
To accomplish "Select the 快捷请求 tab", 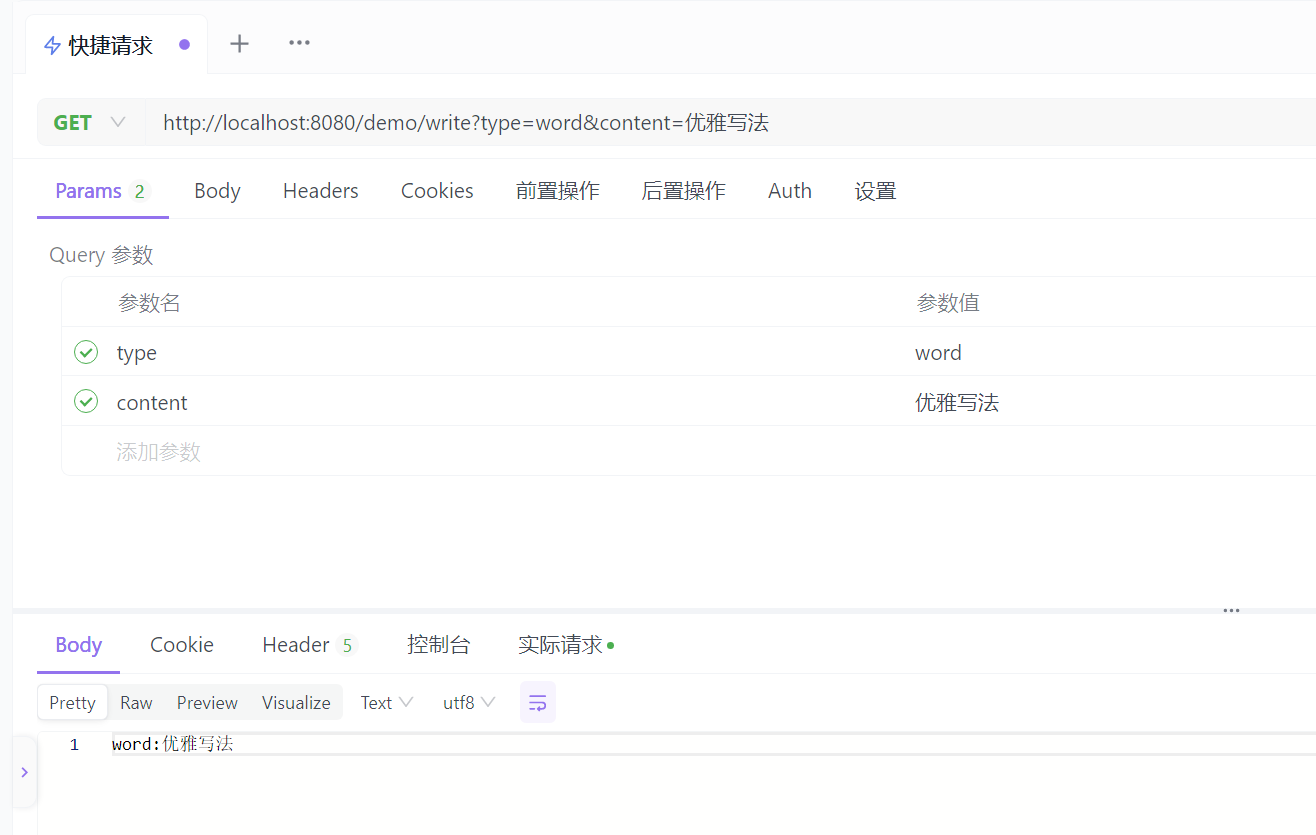I will 116,45.
